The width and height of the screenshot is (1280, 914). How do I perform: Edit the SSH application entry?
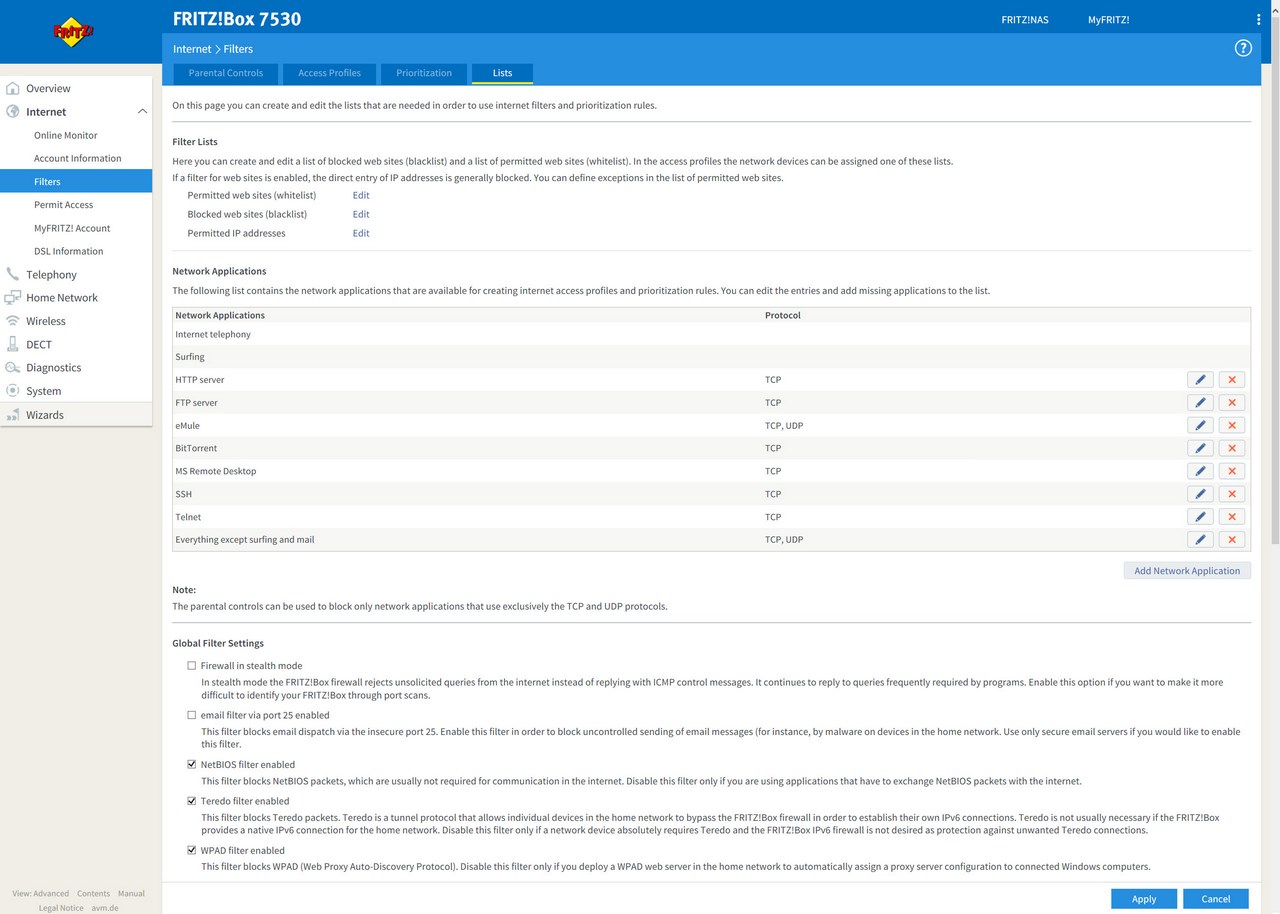[x=1200, y=494]
